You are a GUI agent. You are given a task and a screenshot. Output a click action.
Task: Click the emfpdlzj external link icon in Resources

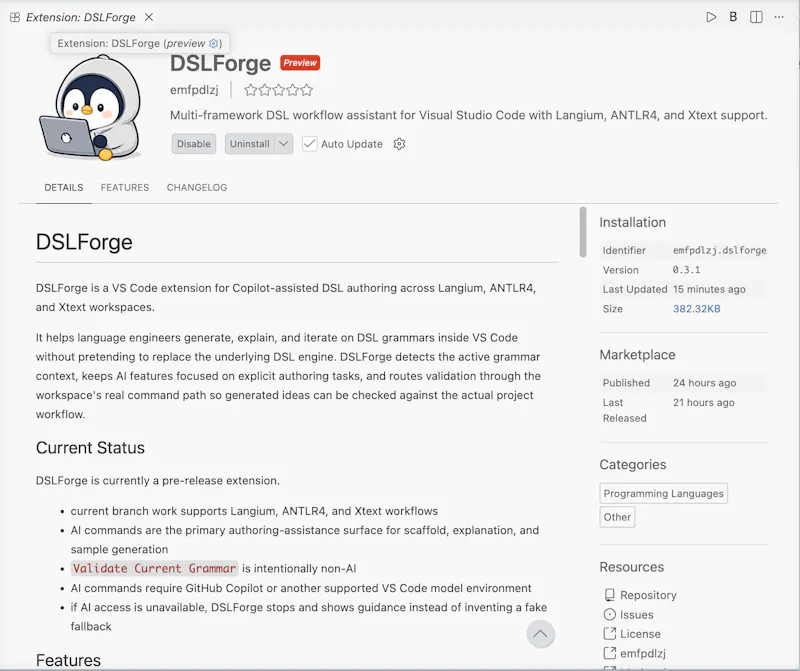(x=609, y=653)
